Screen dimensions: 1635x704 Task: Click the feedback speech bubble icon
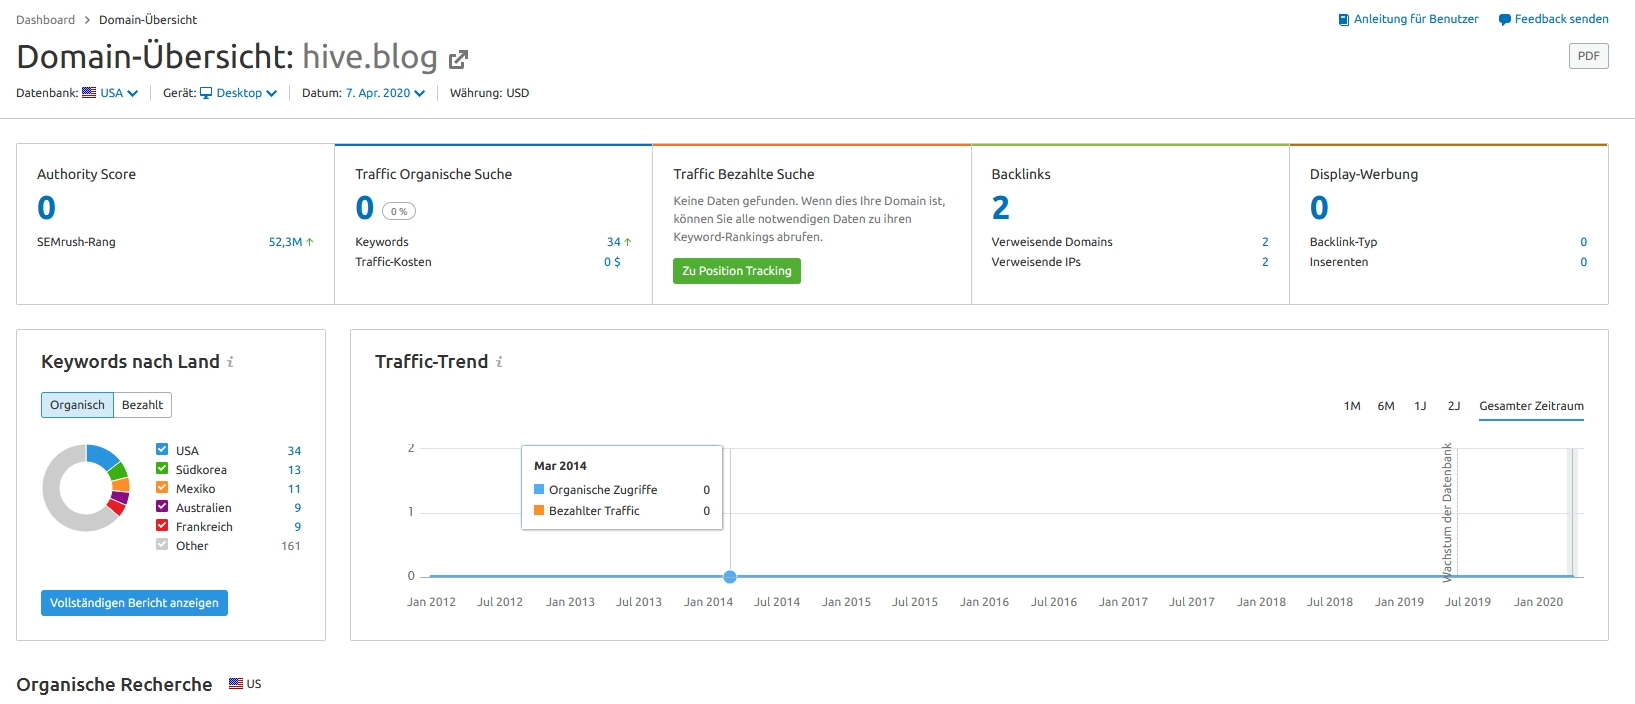coord(1504,20)
